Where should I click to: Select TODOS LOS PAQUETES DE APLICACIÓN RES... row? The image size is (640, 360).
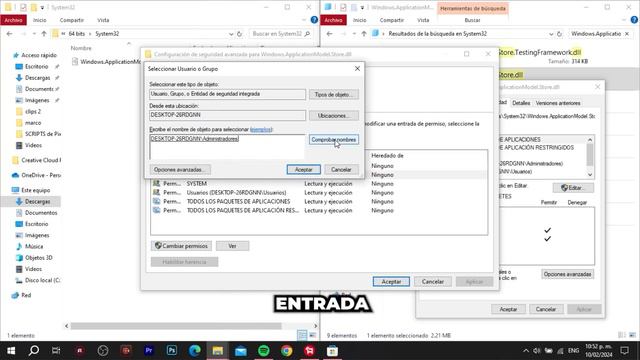319,211
